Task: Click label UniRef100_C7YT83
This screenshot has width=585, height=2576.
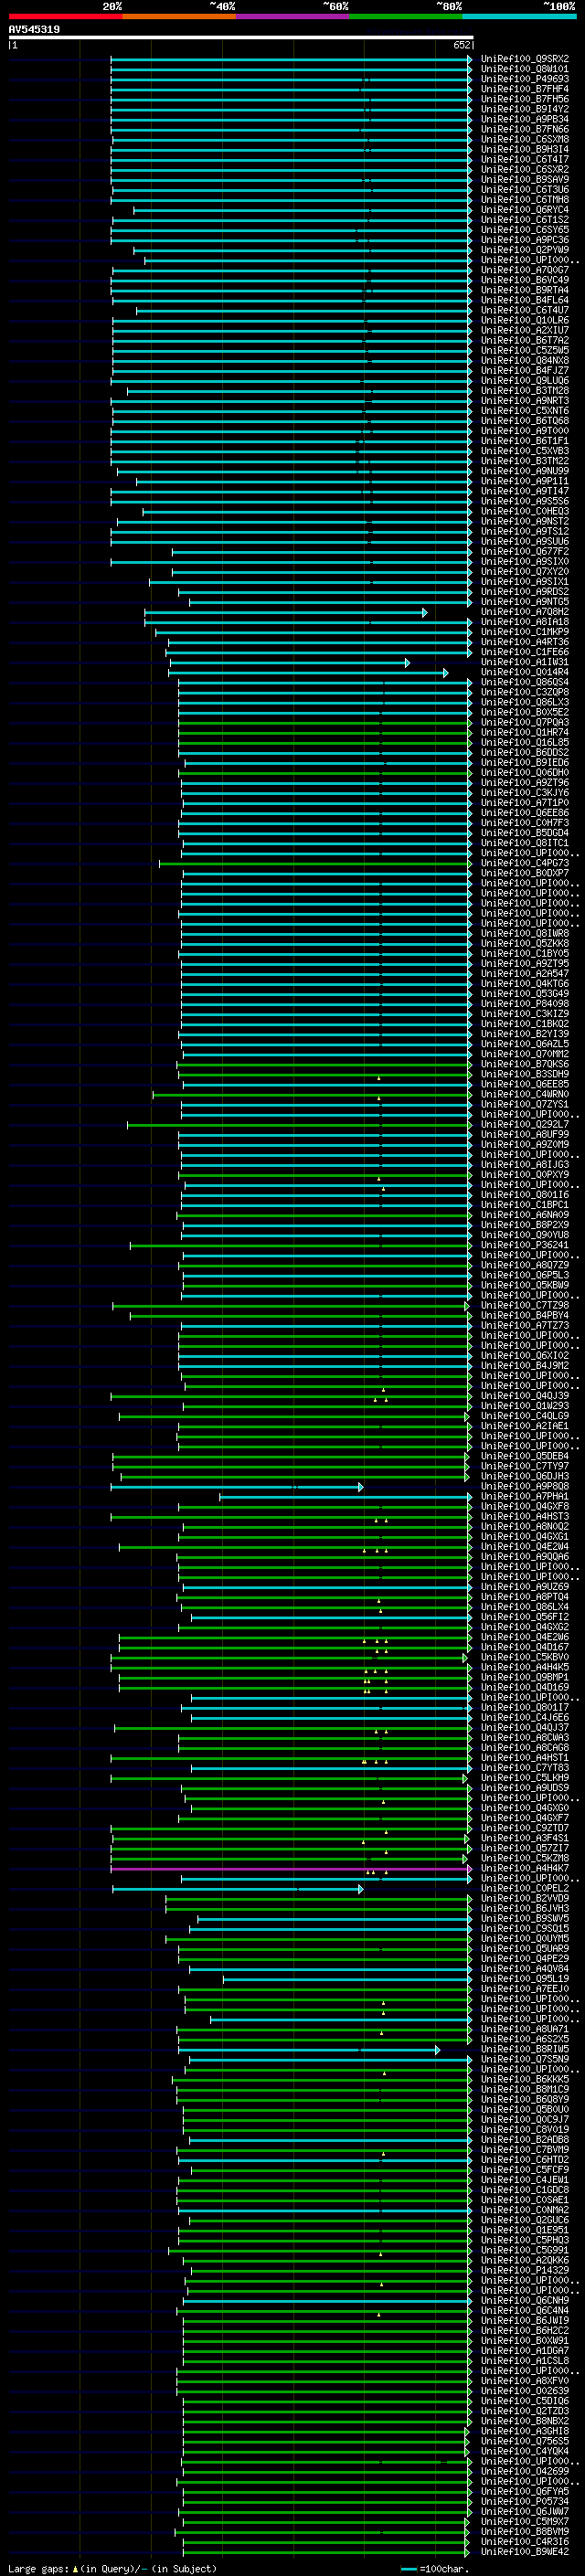Action: [525, 1767]
